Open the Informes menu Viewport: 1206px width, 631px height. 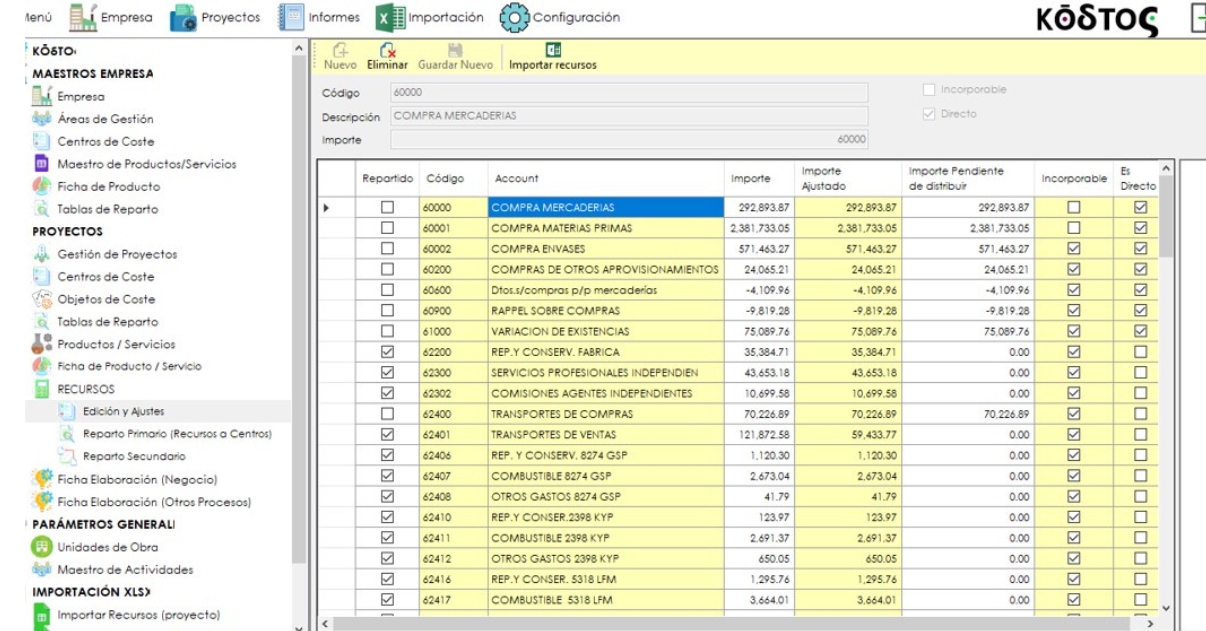321,18
